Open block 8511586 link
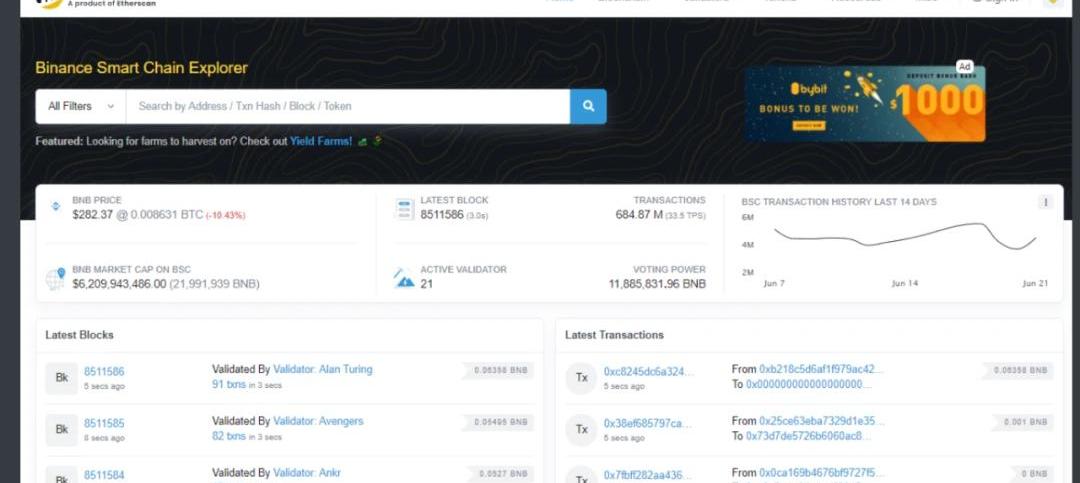The width and height of the screenshot is (1080, 483). (104, 371)
